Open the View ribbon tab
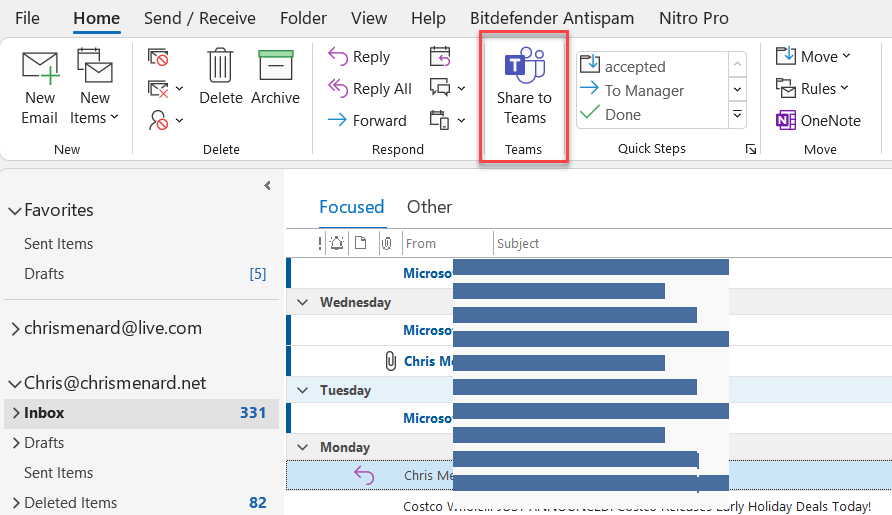Viewport: 892px width, 515px height. click(x=369, y=18)
